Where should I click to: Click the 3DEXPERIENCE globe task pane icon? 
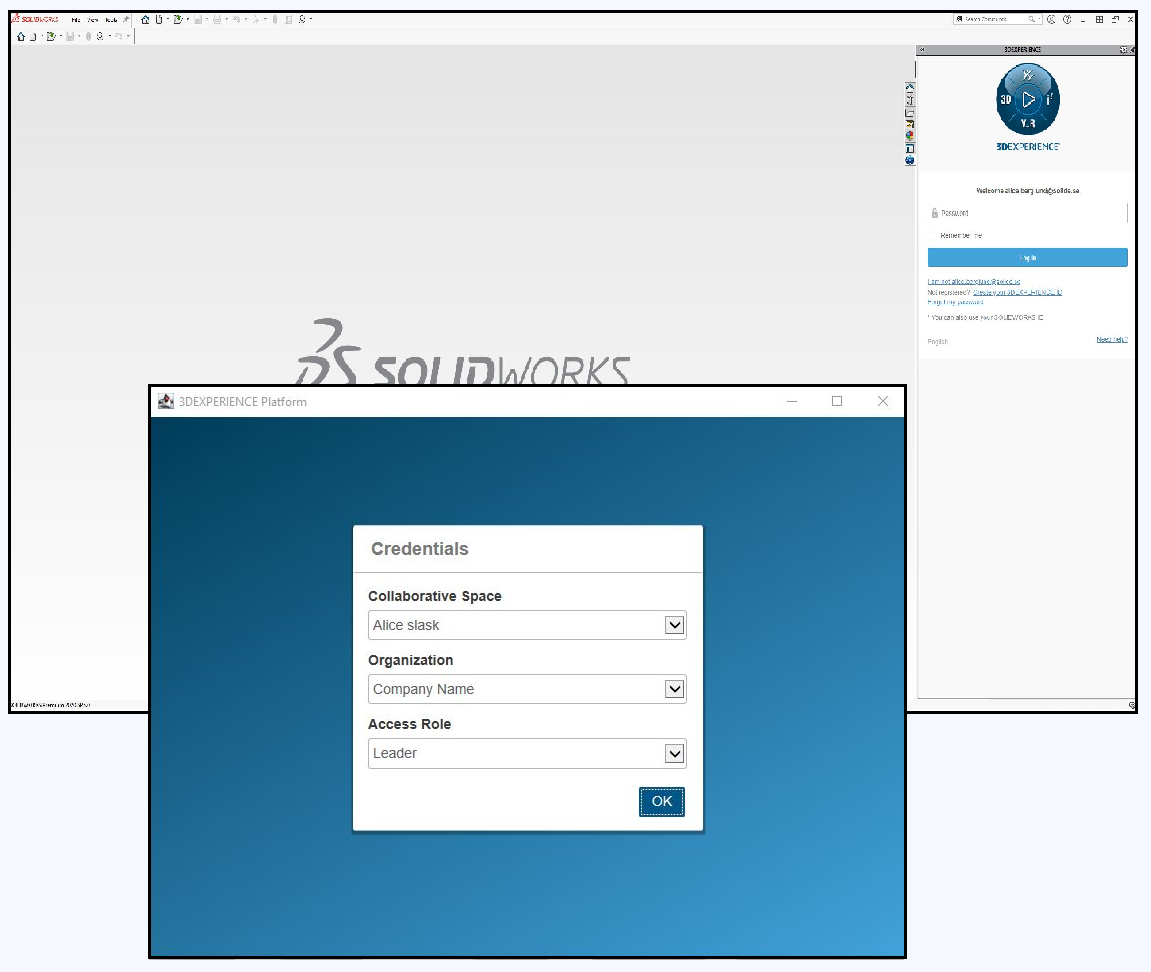pyautogui.click(x=910, y=160)
